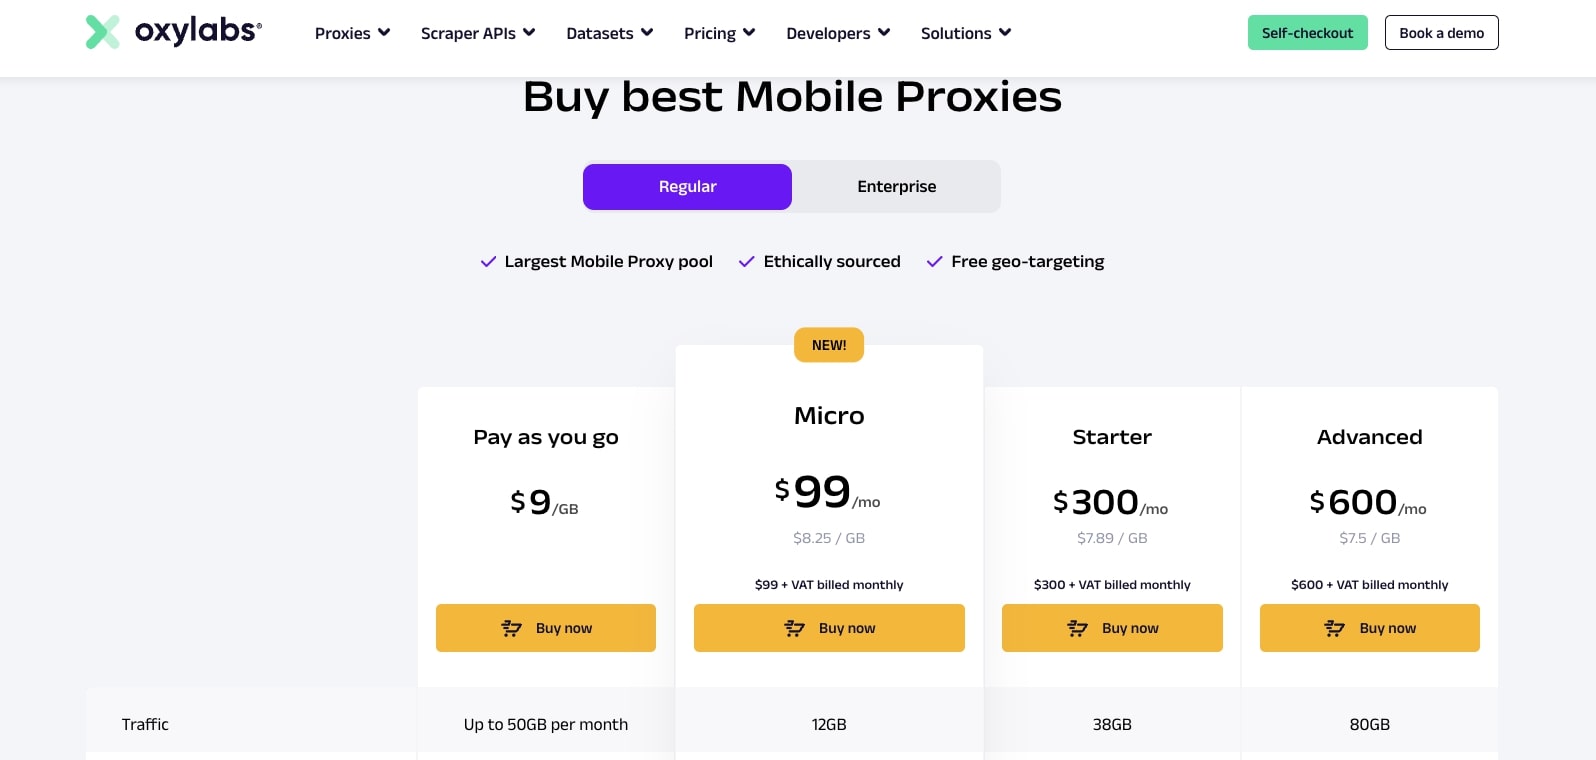1596x760 pixels.
Task: Click checkmark beside Ethically sourced
Action: [x=746, y=262]
